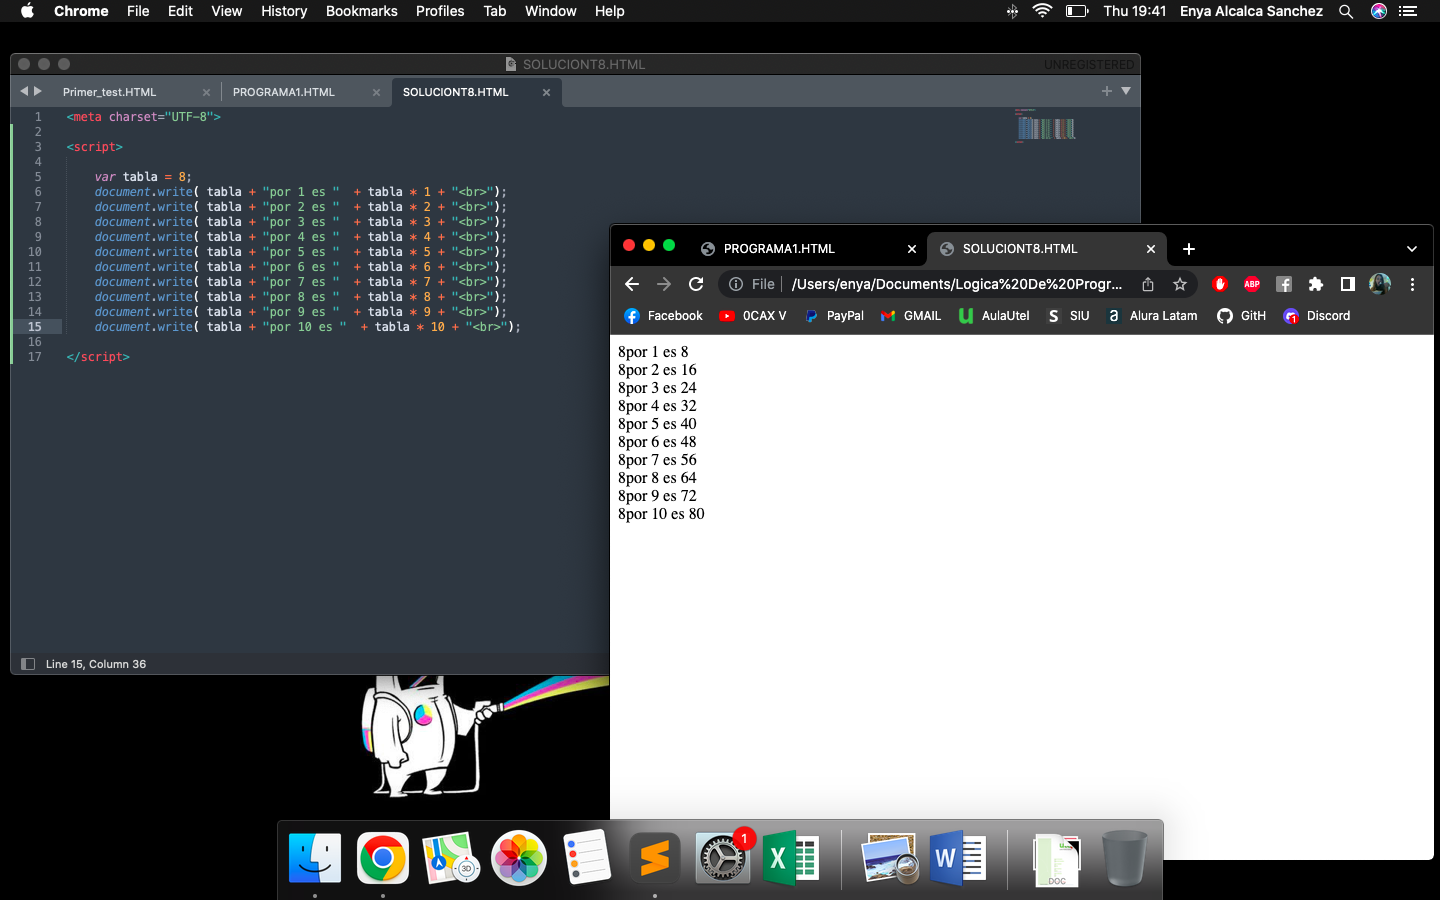Click Sublime previous tab arrow

[24, 91]
